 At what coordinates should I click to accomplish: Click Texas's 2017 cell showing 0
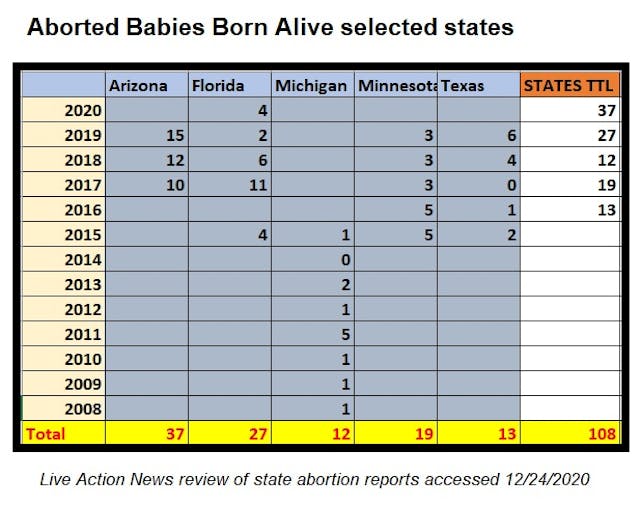coord(478,183)
